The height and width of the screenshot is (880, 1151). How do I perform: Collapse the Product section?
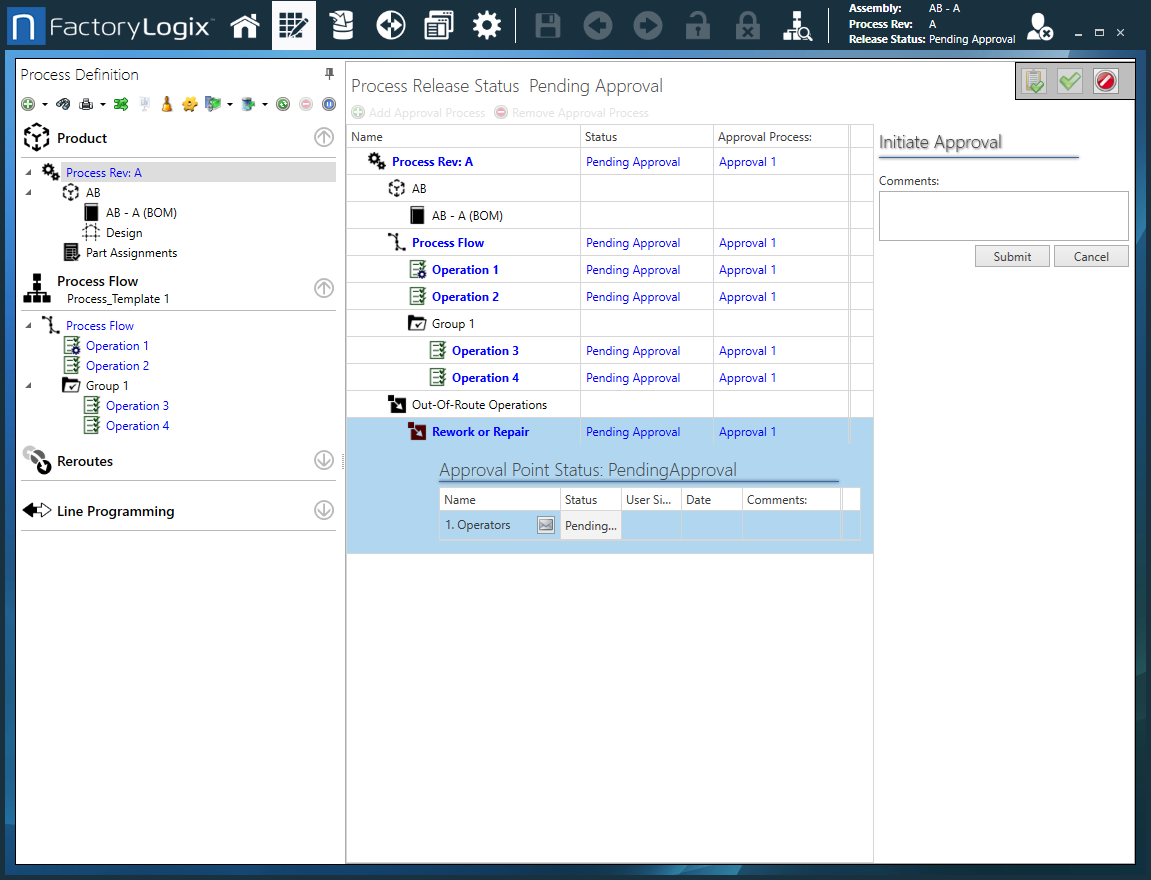(323, 138)
